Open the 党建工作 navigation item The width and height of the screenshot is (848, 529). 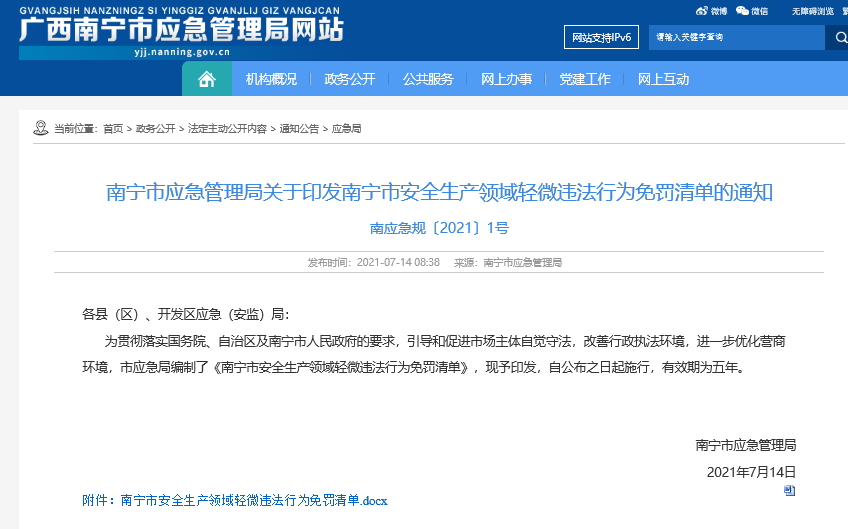pos(585,79)
